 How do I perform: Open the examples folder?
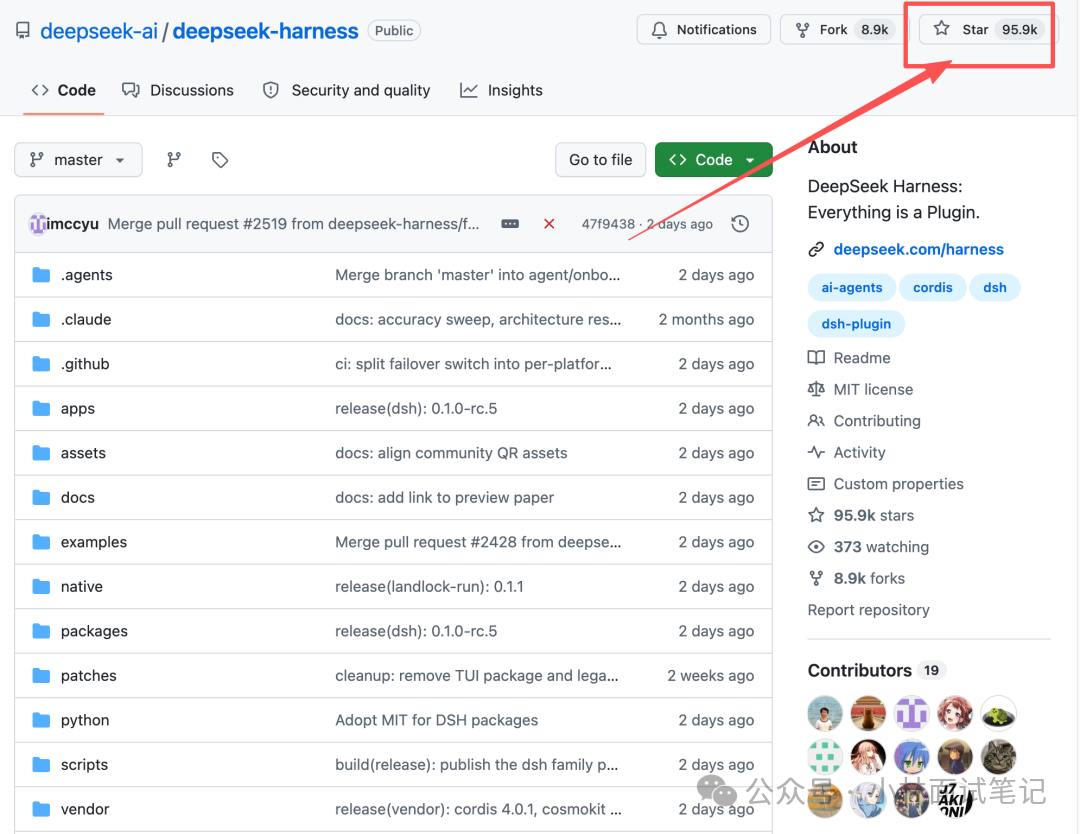coord(94,542)
